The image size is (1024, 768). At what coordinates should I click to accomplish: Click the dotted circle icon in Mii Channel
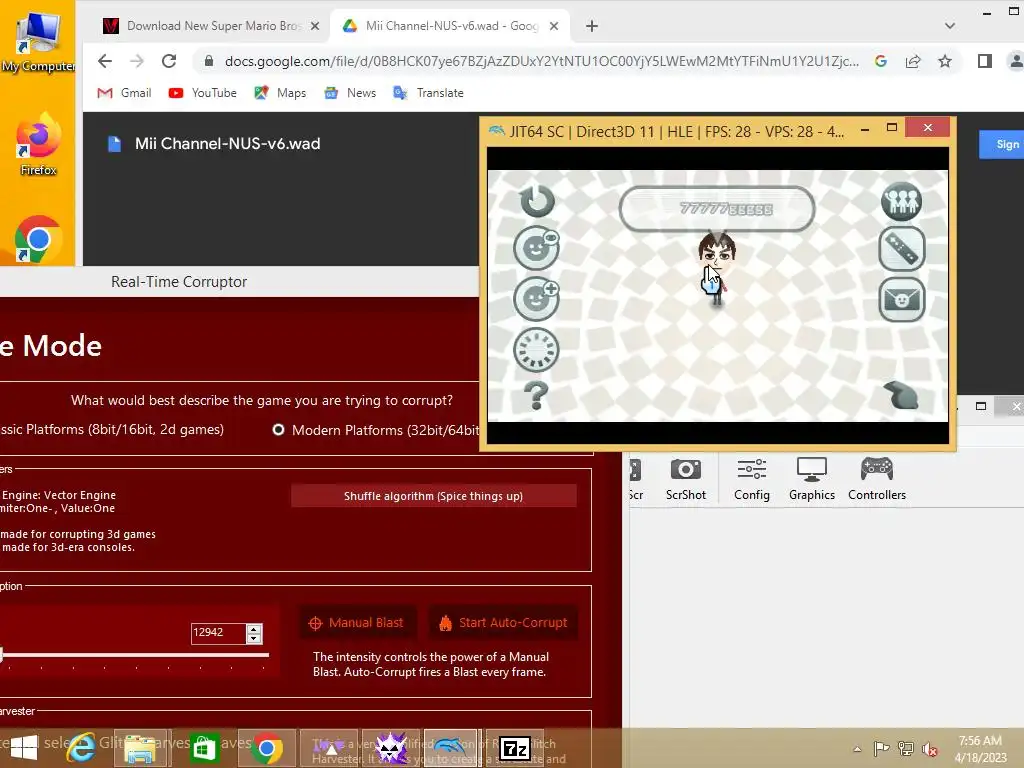click(x=536, y=349)
